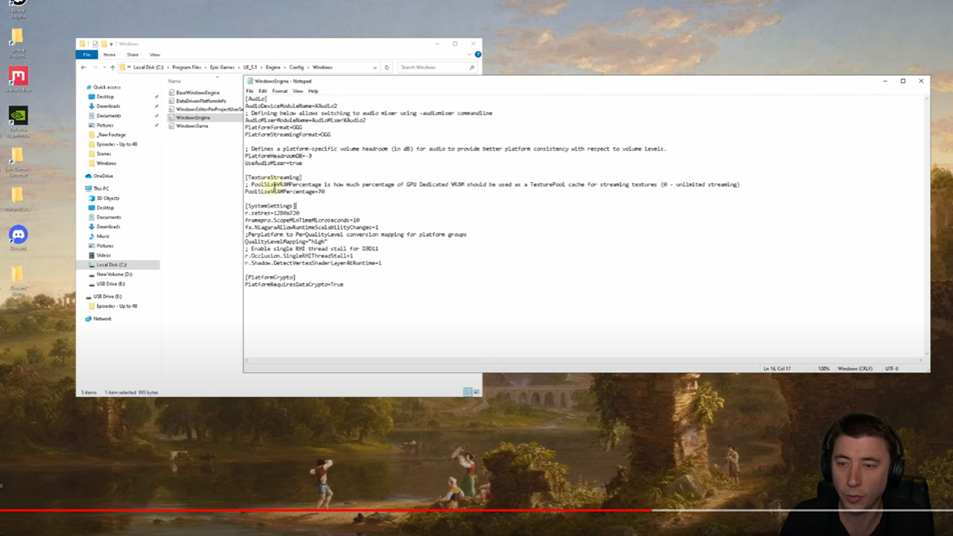Image resolution: width=953 pixels, height=536 pixels.
Task: Jump to UE_5.1 in the address breadcrumb
Action: click(x=250, y=67)
